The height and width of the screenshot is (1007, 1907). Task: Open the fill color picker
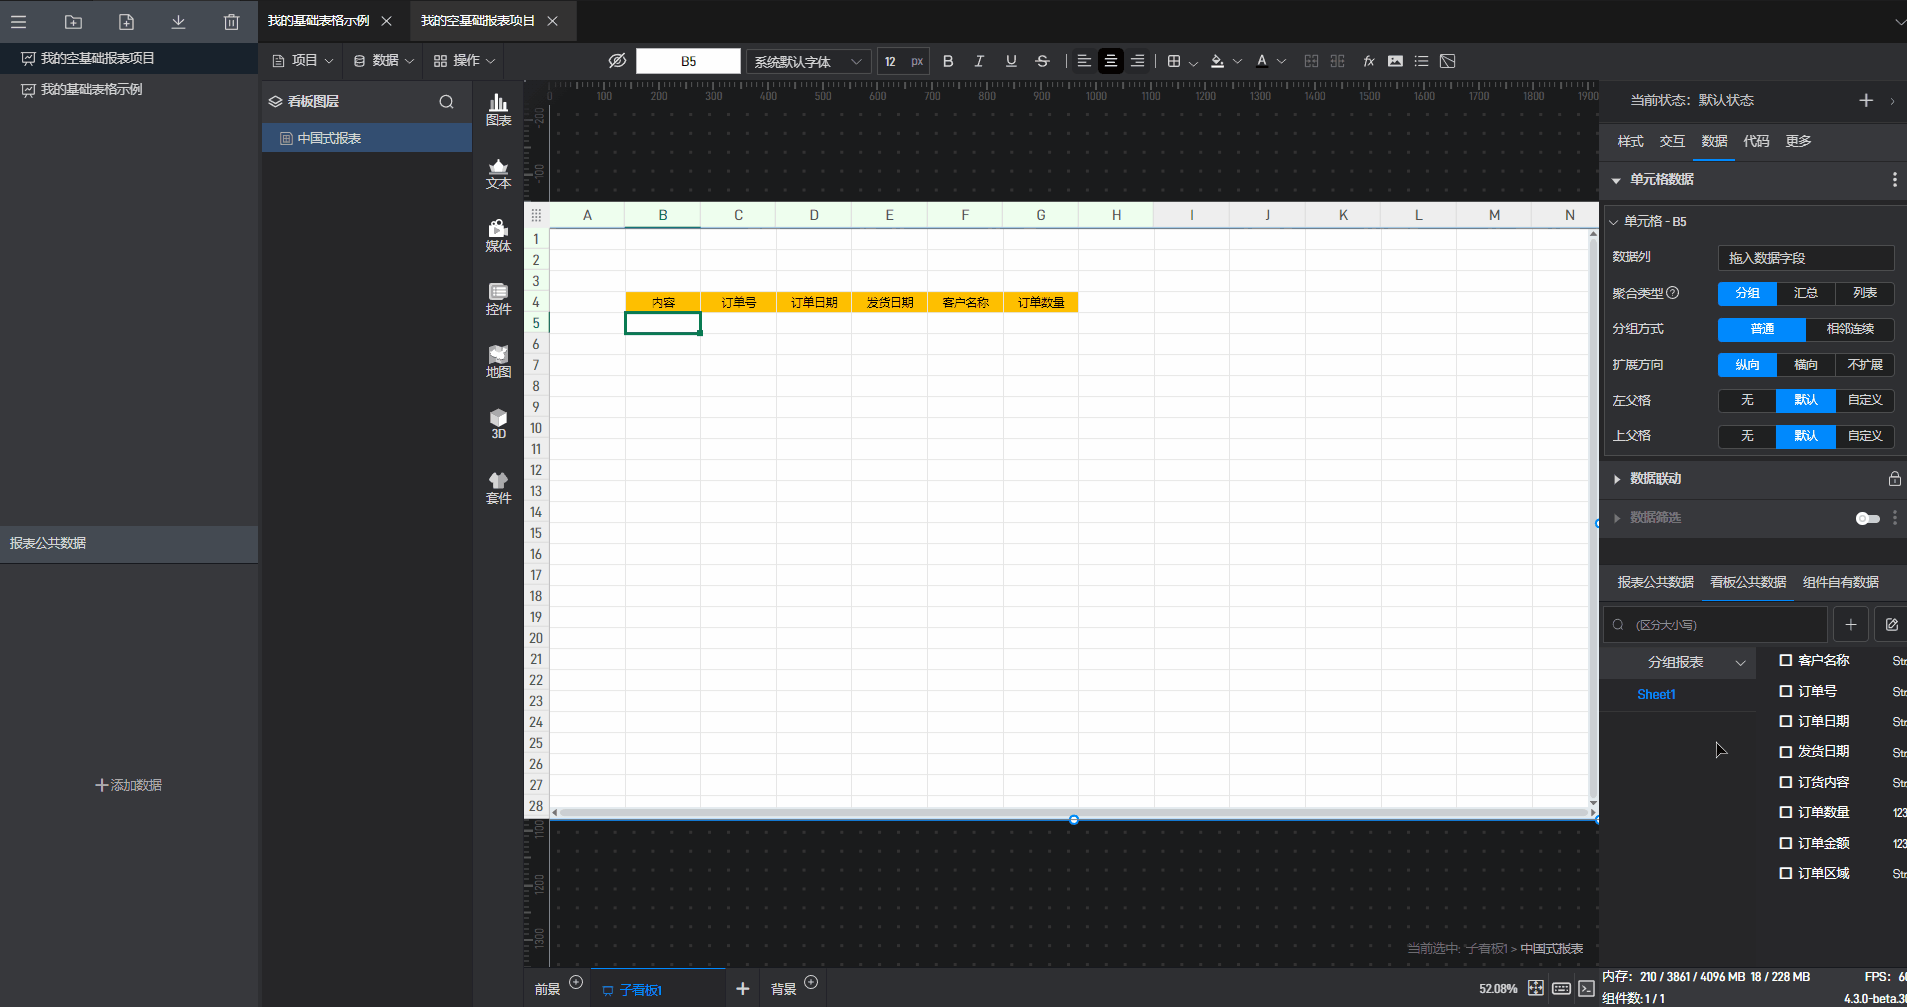1217,61
